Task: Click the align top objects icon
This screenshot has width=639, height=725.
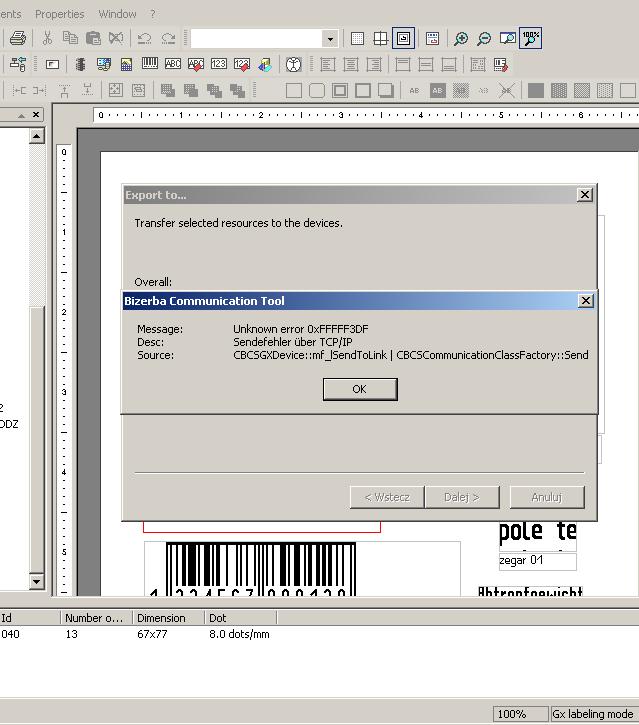Action: [x=402, y=64]
